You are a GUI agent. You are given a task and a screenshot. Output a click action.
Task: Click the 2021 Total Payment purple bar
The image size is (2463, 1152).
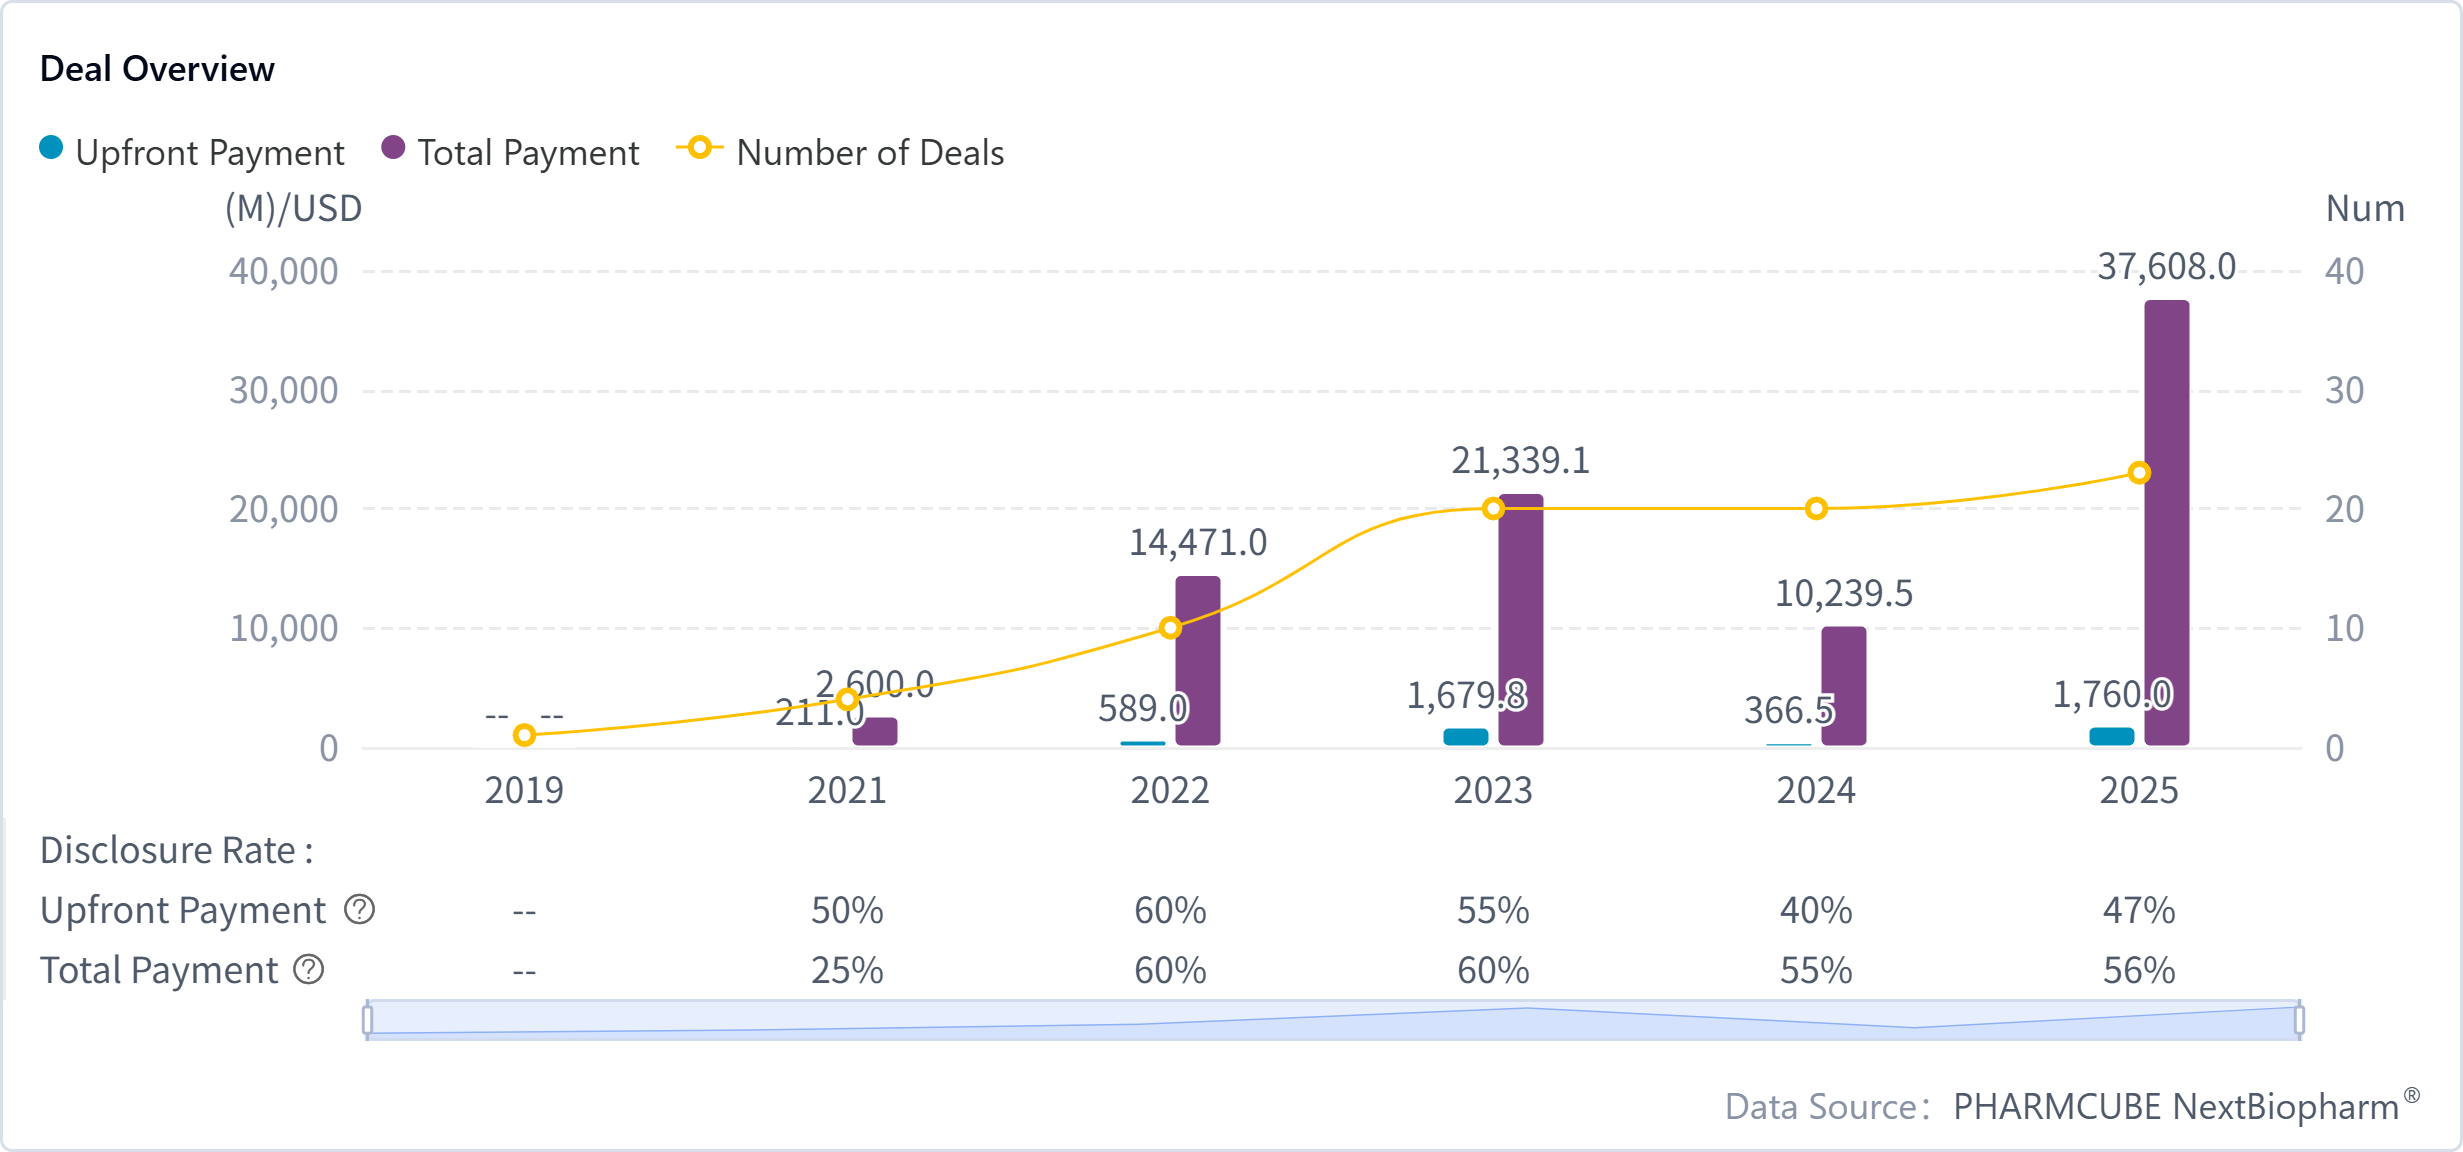click(875, 732)
